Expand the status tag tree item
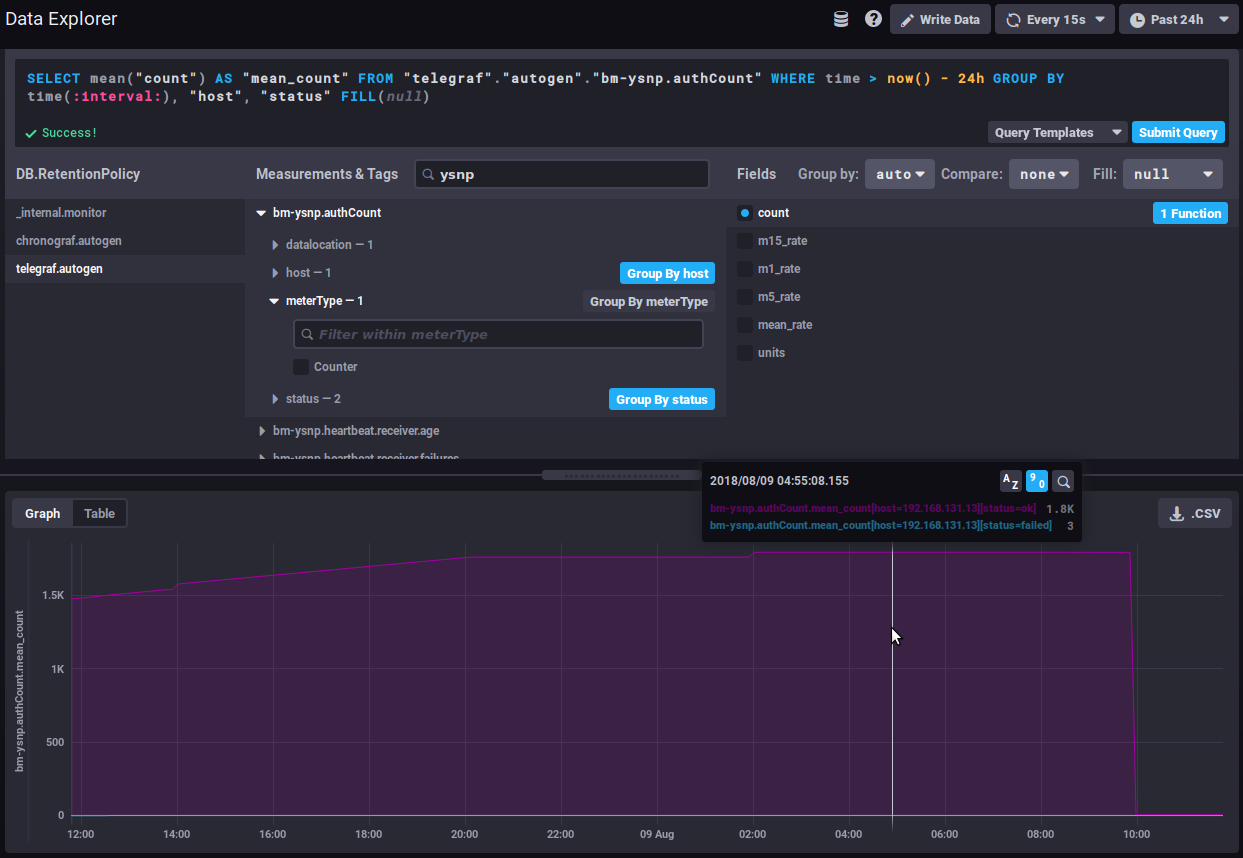The width and height of the screenshot is (1243, 858). tap(276, 399)
